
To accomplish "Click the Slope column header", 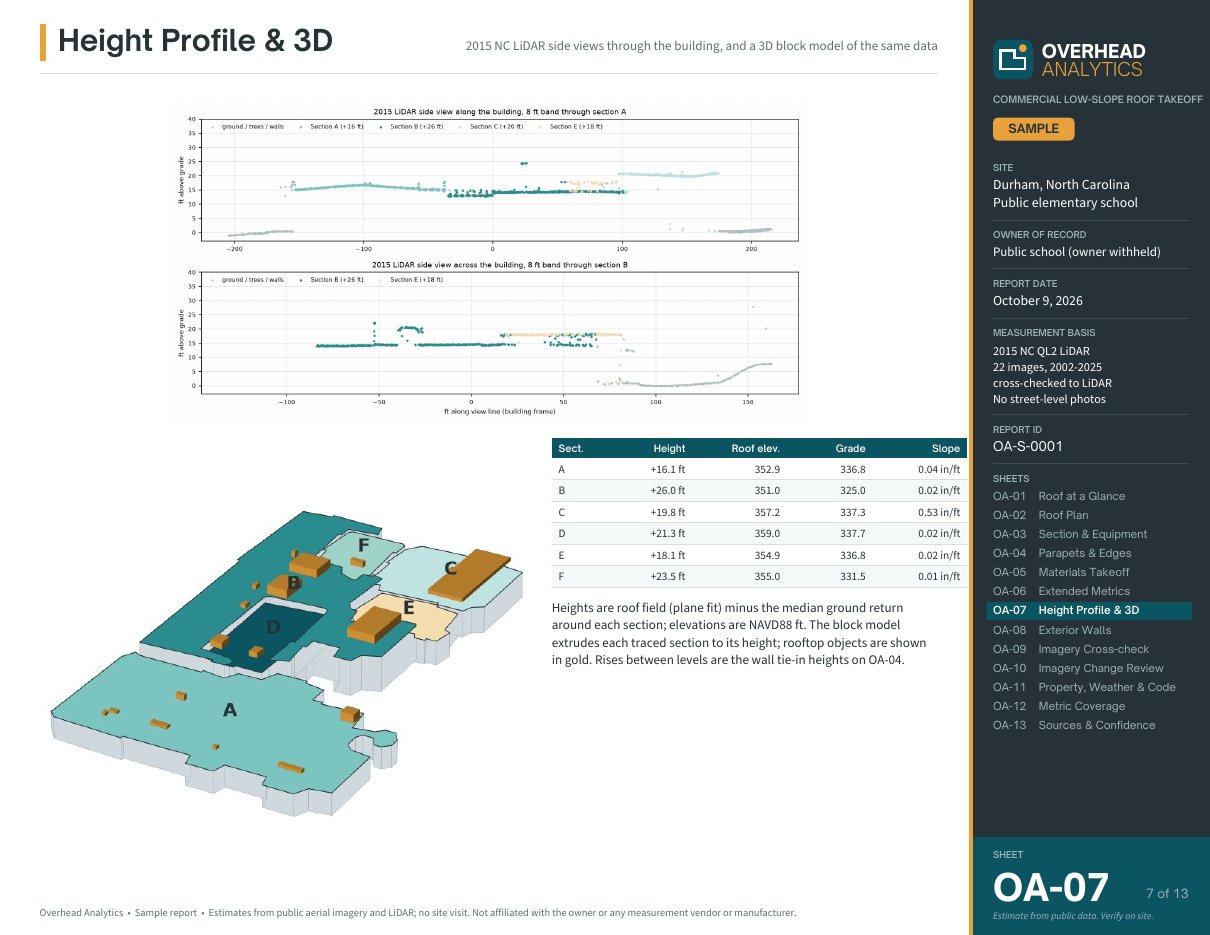I will click(x=945, y=449).
